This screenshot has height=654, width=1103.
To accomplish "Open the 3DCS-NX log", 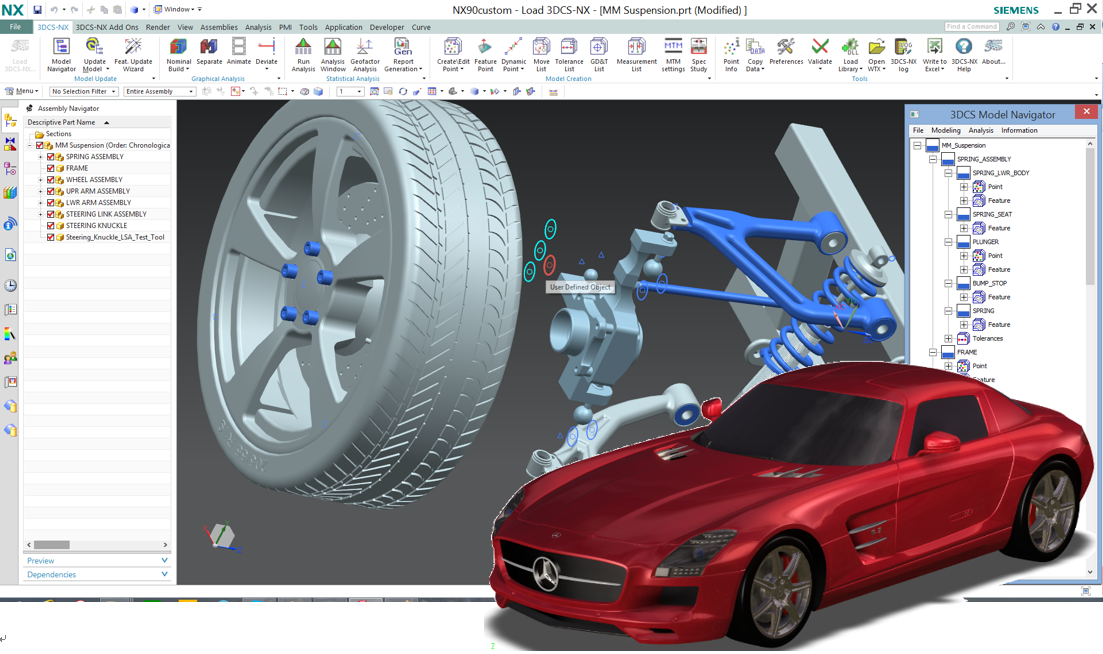I will tap(903, 54).
